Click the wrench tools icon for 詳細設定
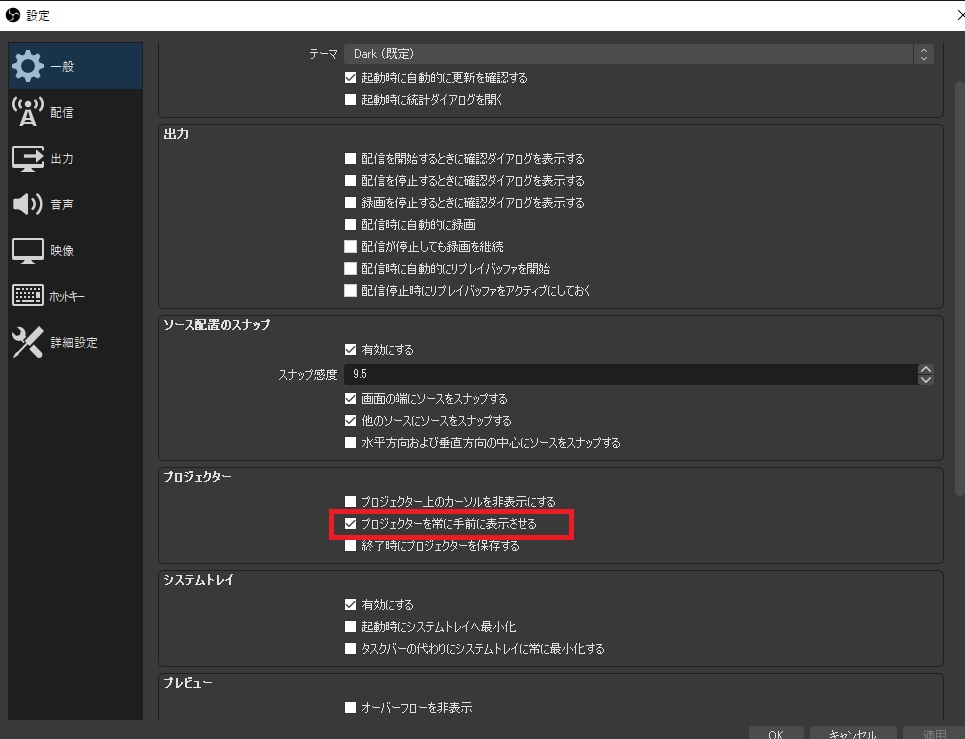Screen dimensions: 965x739 28,342
